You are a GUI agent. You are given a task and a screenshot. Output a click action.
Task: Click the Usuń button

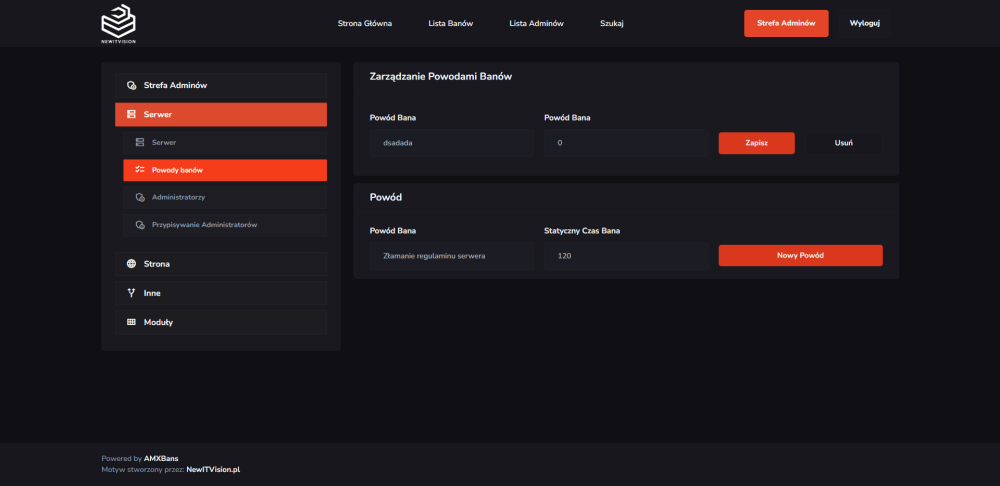coord(844,143)
